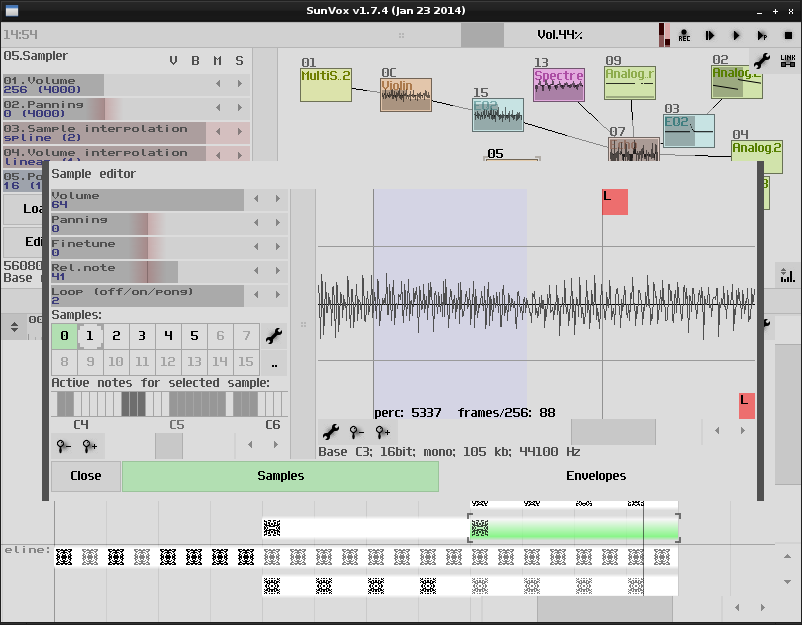Viewport: 802px width, 625px height.
Task: Select sample slot 5
Action: click(194, 336)
